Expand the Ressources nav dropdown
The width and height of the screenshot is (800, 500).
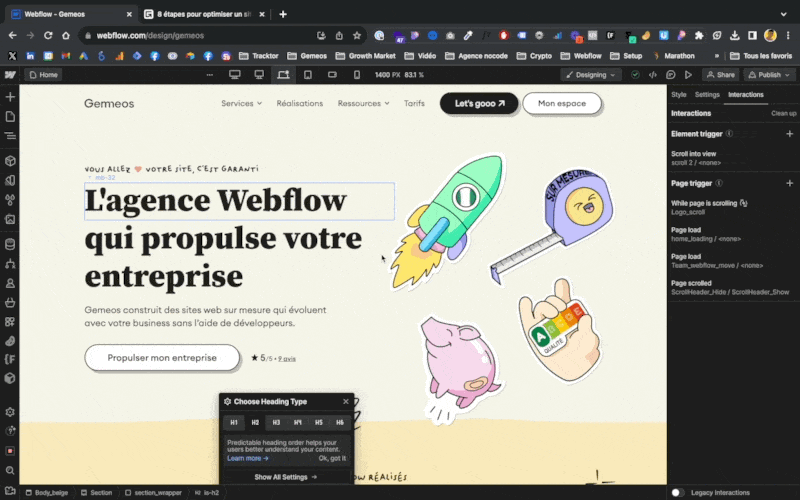pyautogui.click(x=363, y=103)
